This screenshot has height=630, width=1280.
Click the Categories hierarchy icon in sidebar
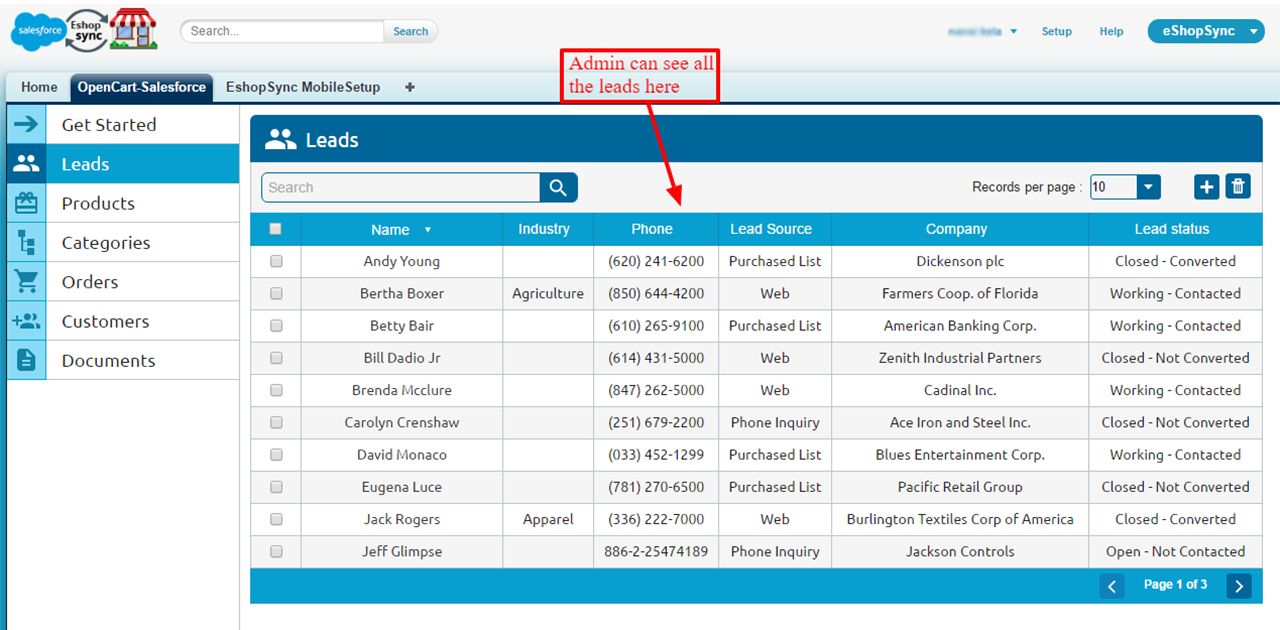pos(26,242)
